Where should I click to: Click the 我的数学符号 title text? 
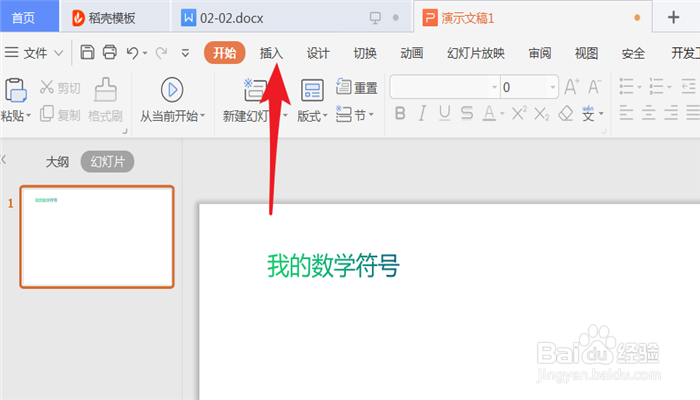[x=333, y=266]
